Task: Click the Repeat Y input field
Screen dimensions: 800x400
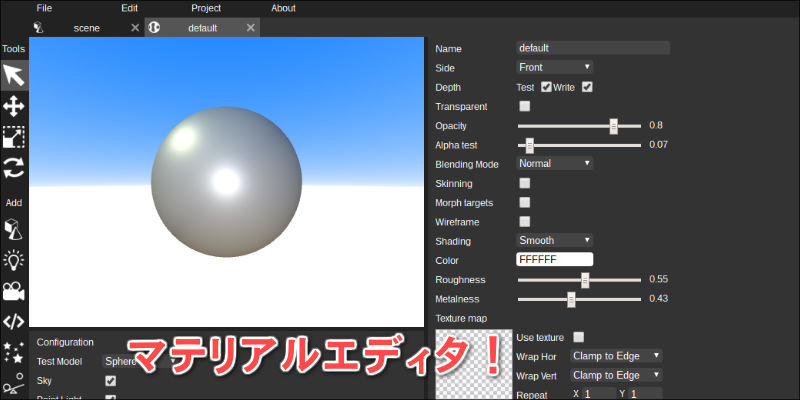Action: (x=645, y=394)
